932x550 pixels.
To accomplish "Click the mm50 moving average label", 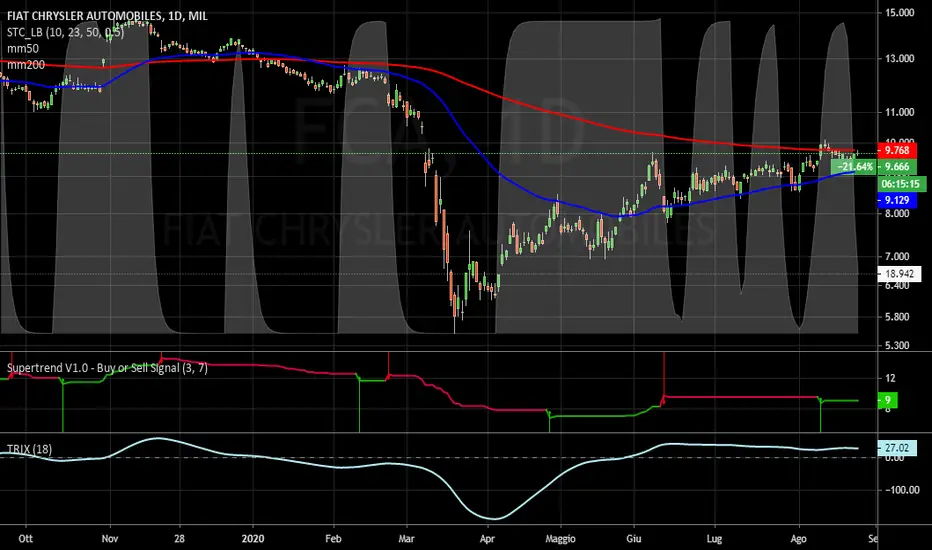I will (x=23, y=49).
